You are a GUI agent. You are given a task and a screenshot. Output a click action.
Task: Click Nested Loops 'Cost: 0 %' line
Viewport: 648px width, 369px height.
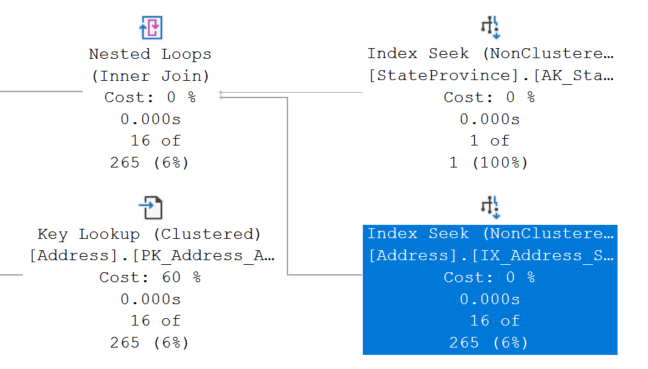coord(150,98)
